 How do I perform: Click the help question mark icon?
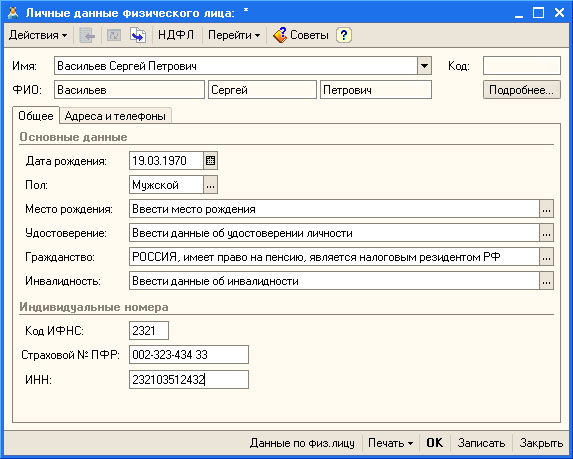344,35
